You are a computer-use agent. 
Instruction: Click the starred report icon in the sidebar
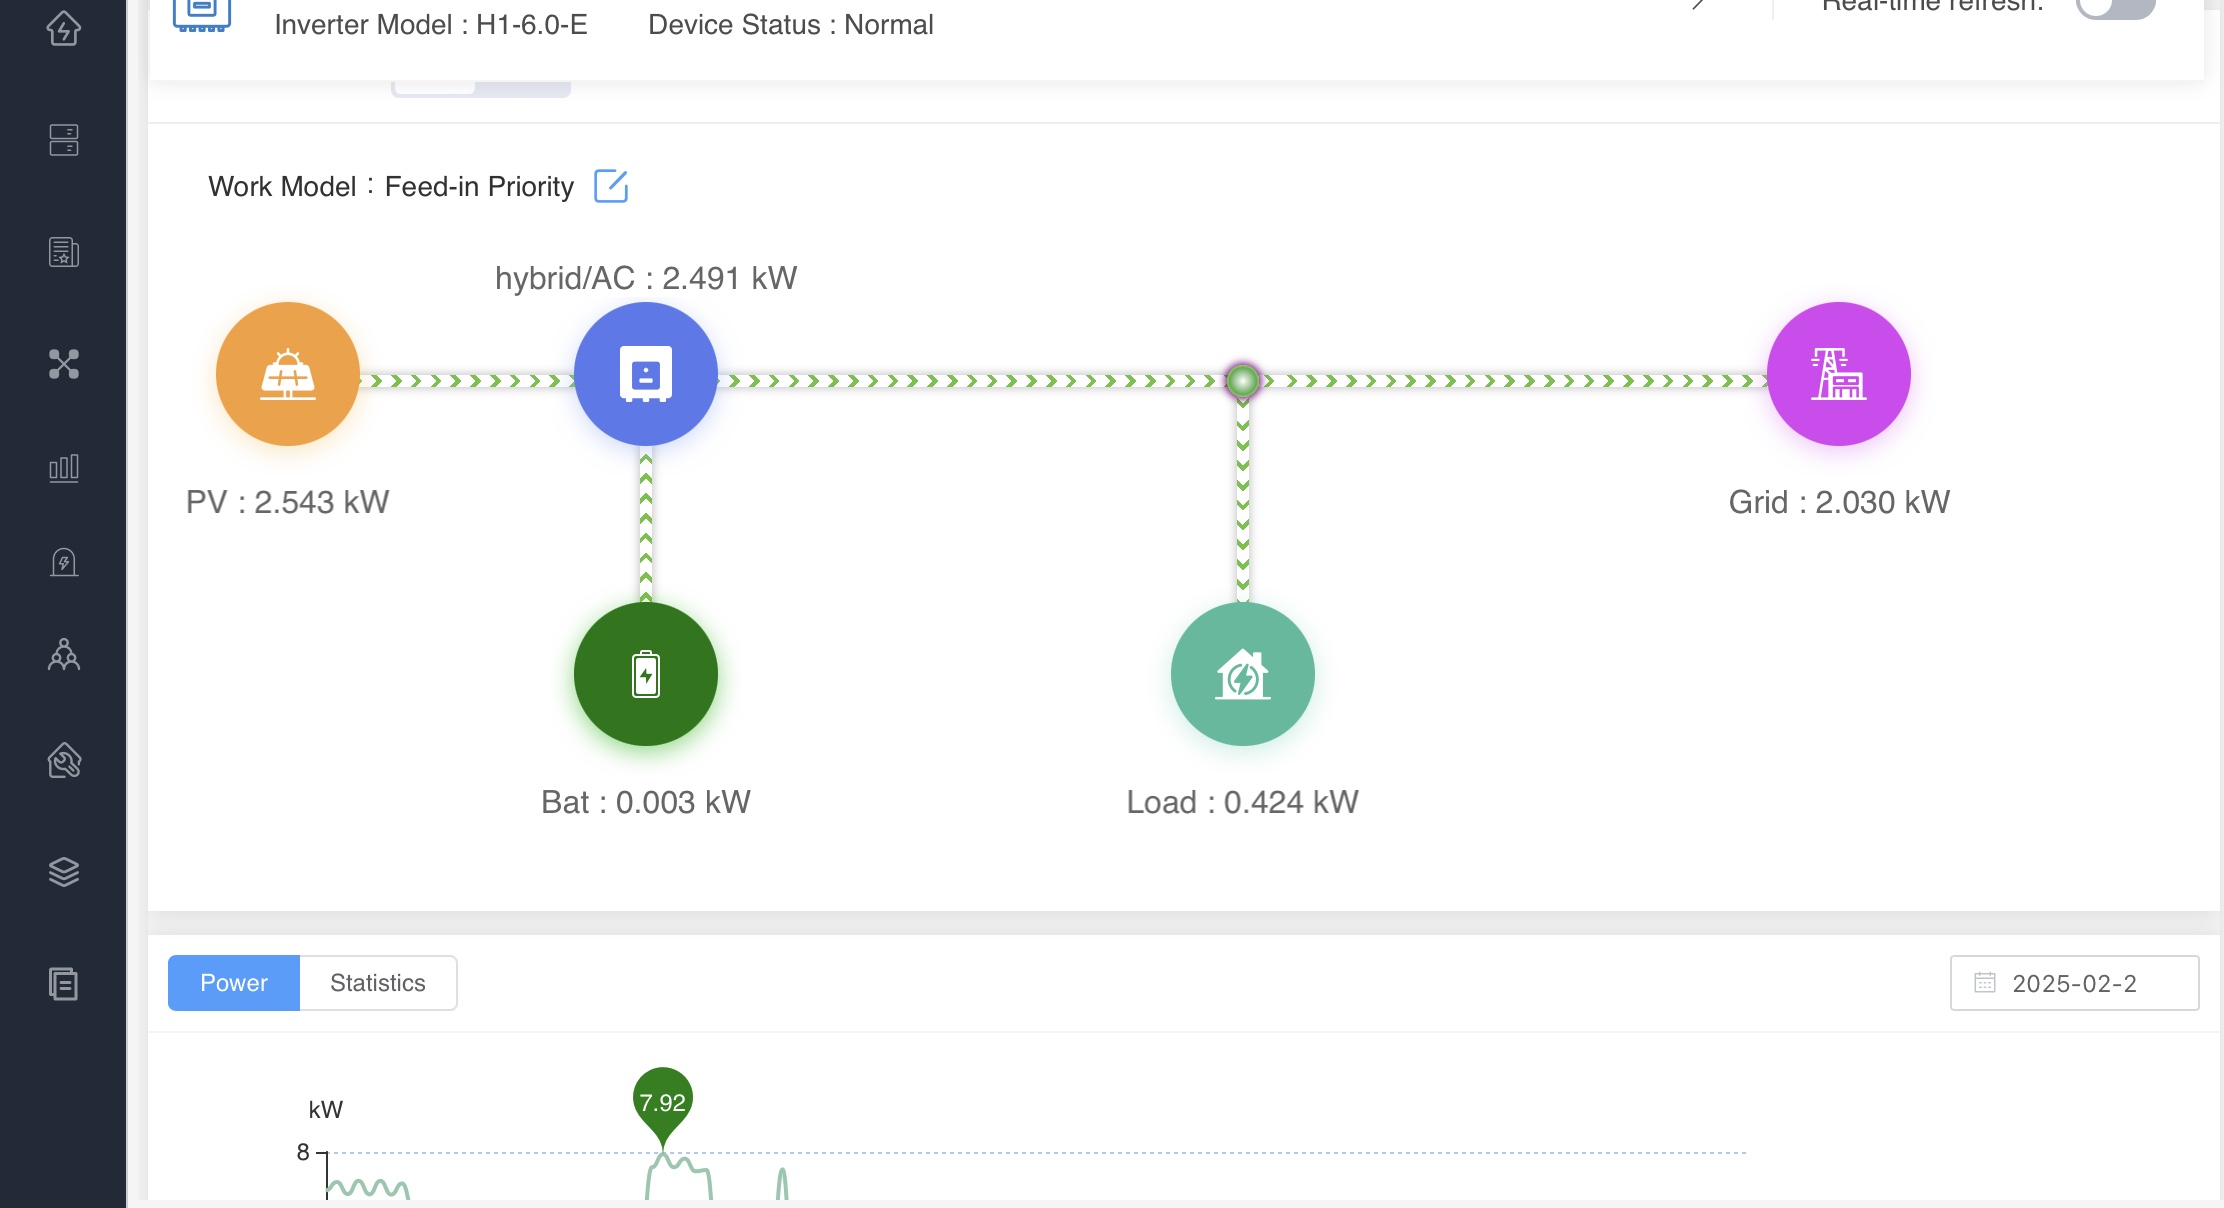click(x=64, y=252)
